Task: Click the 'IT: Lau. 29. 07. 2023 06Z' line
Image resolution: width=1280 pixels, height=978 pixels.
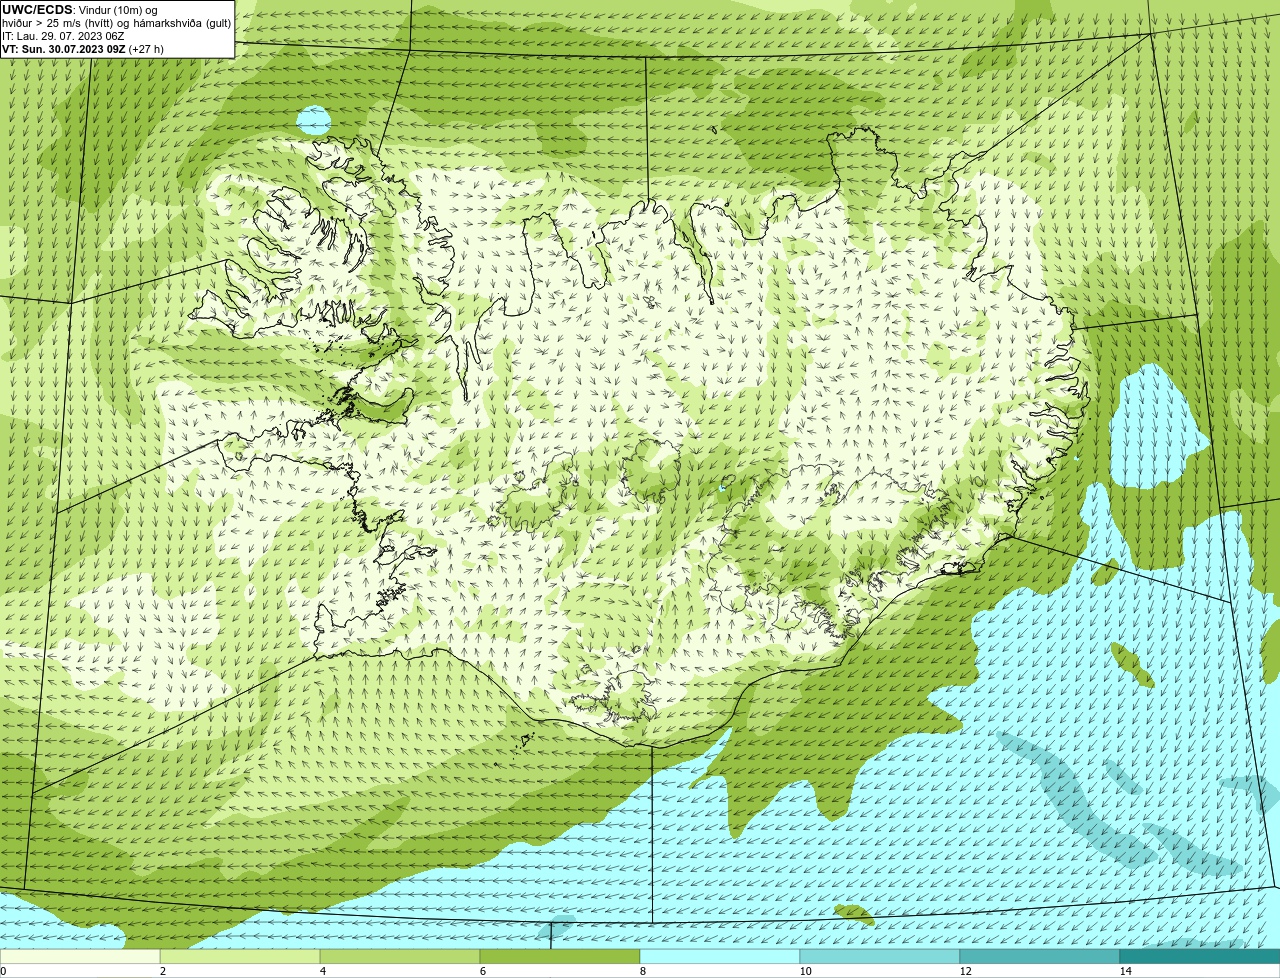Action: coord(63,36)
